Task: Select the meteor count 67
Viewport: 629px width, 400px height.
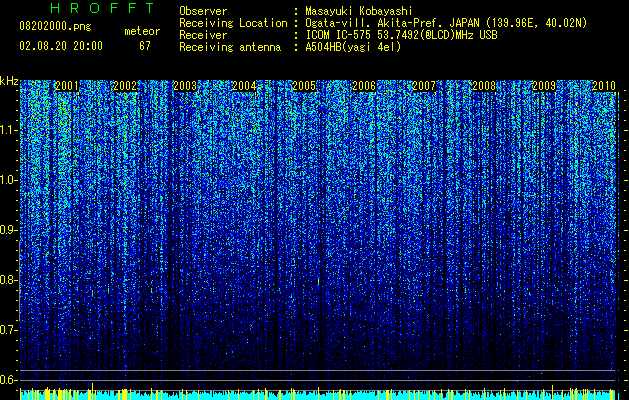Action: pyautogui.click(x=145, y=46)
